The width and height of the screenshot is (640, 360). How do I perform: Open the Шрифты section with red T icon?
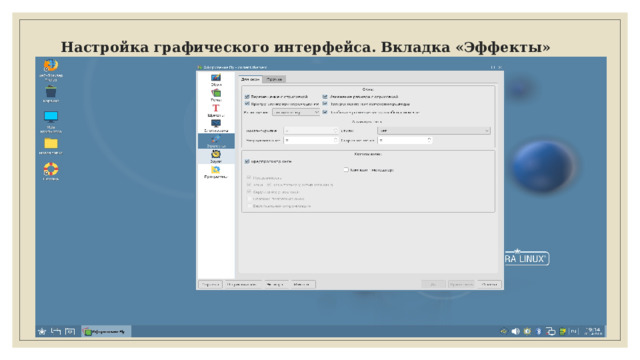click(x=216, y=111)
